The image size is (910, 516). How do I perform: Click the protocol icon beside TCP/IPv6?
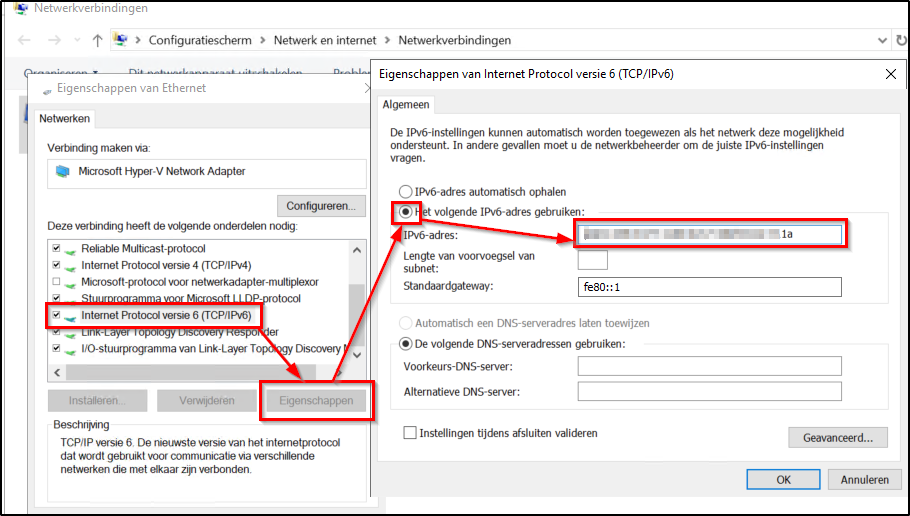70,317
